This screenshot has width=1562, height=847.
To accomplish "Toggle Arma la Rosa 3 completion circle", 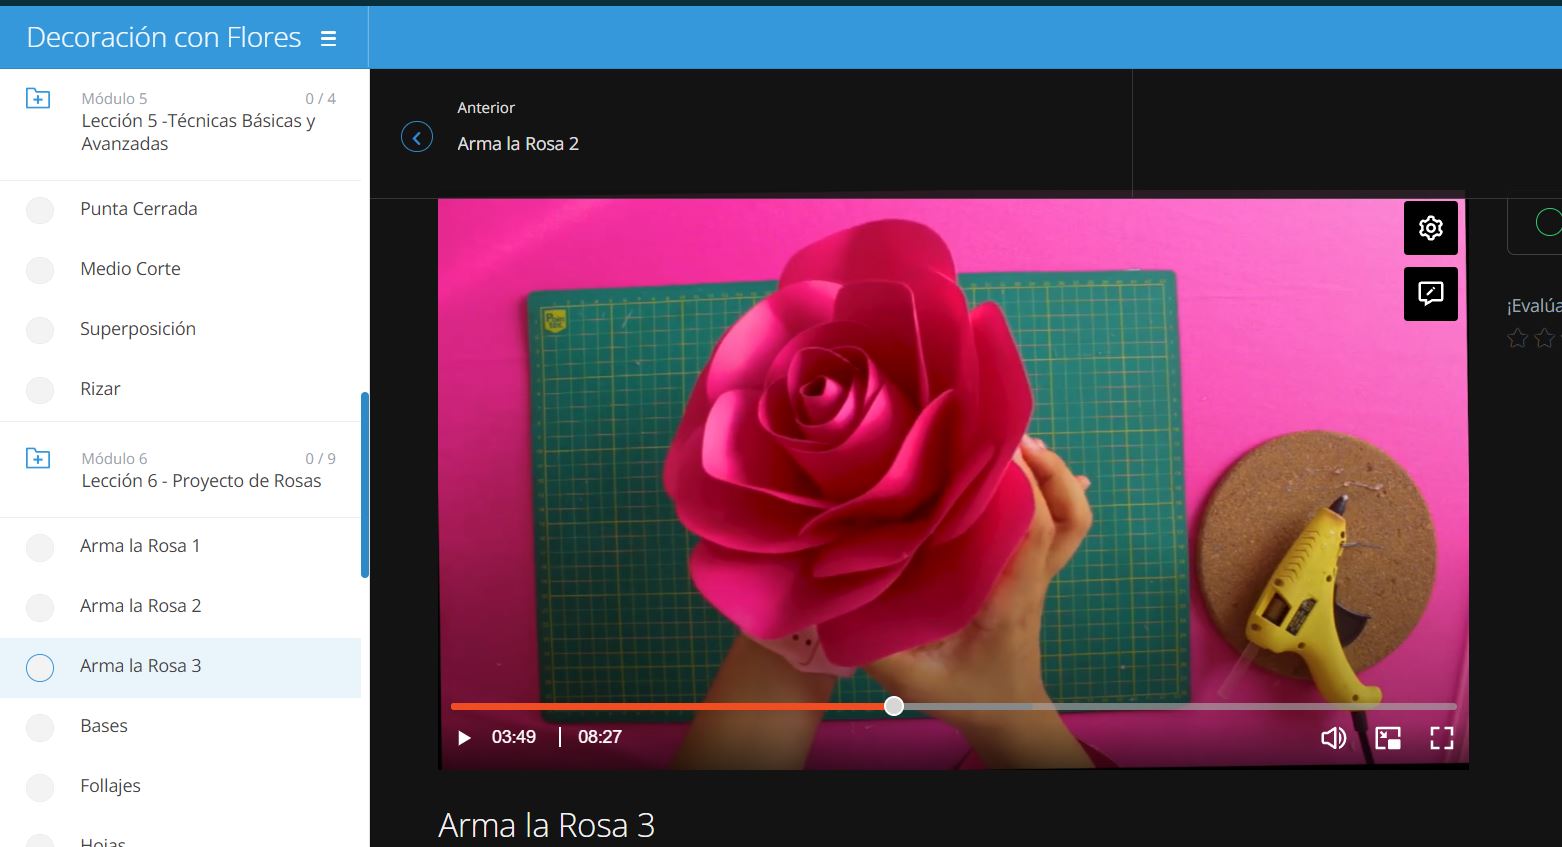I will point(40,667).
